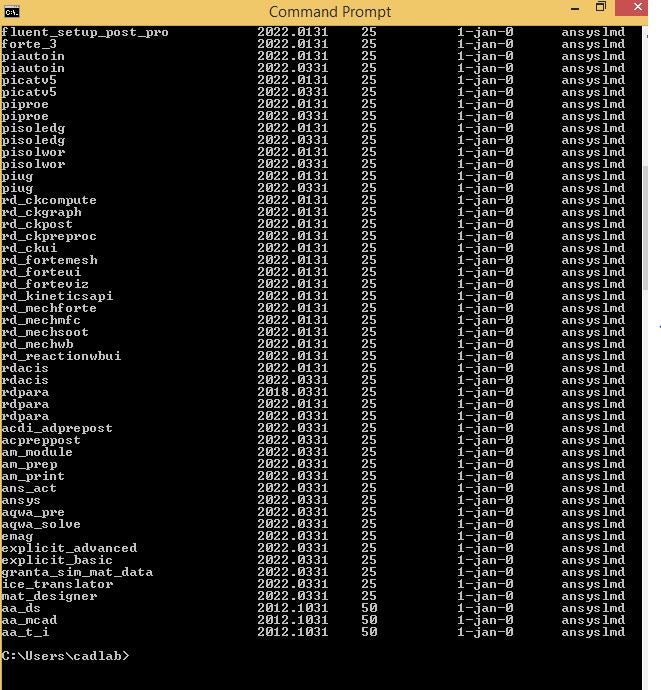Select the rd_ckpost feature name
This screenshot has height=690, width=661.
click(37, 224)
